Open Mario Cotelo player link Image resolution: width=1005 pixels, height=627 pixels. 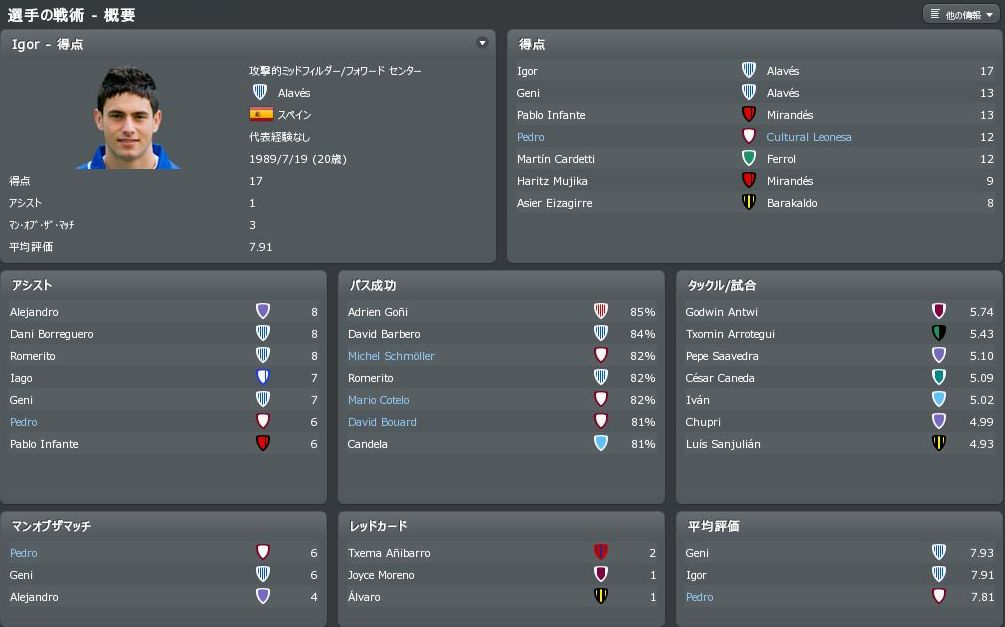pyautogui.click(x=379, y=400)
